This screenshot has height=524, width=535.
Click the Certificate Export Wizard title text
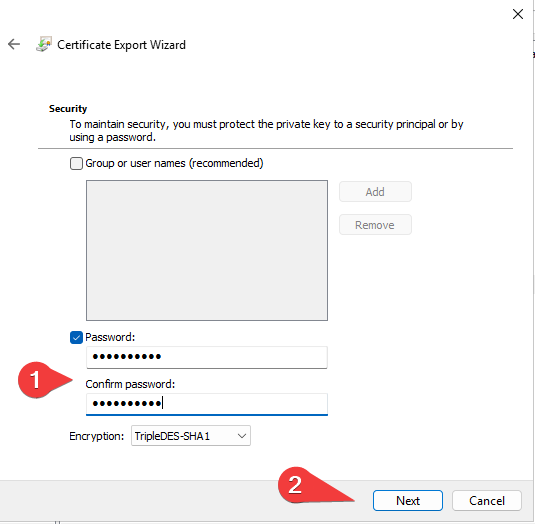(121, 45)
